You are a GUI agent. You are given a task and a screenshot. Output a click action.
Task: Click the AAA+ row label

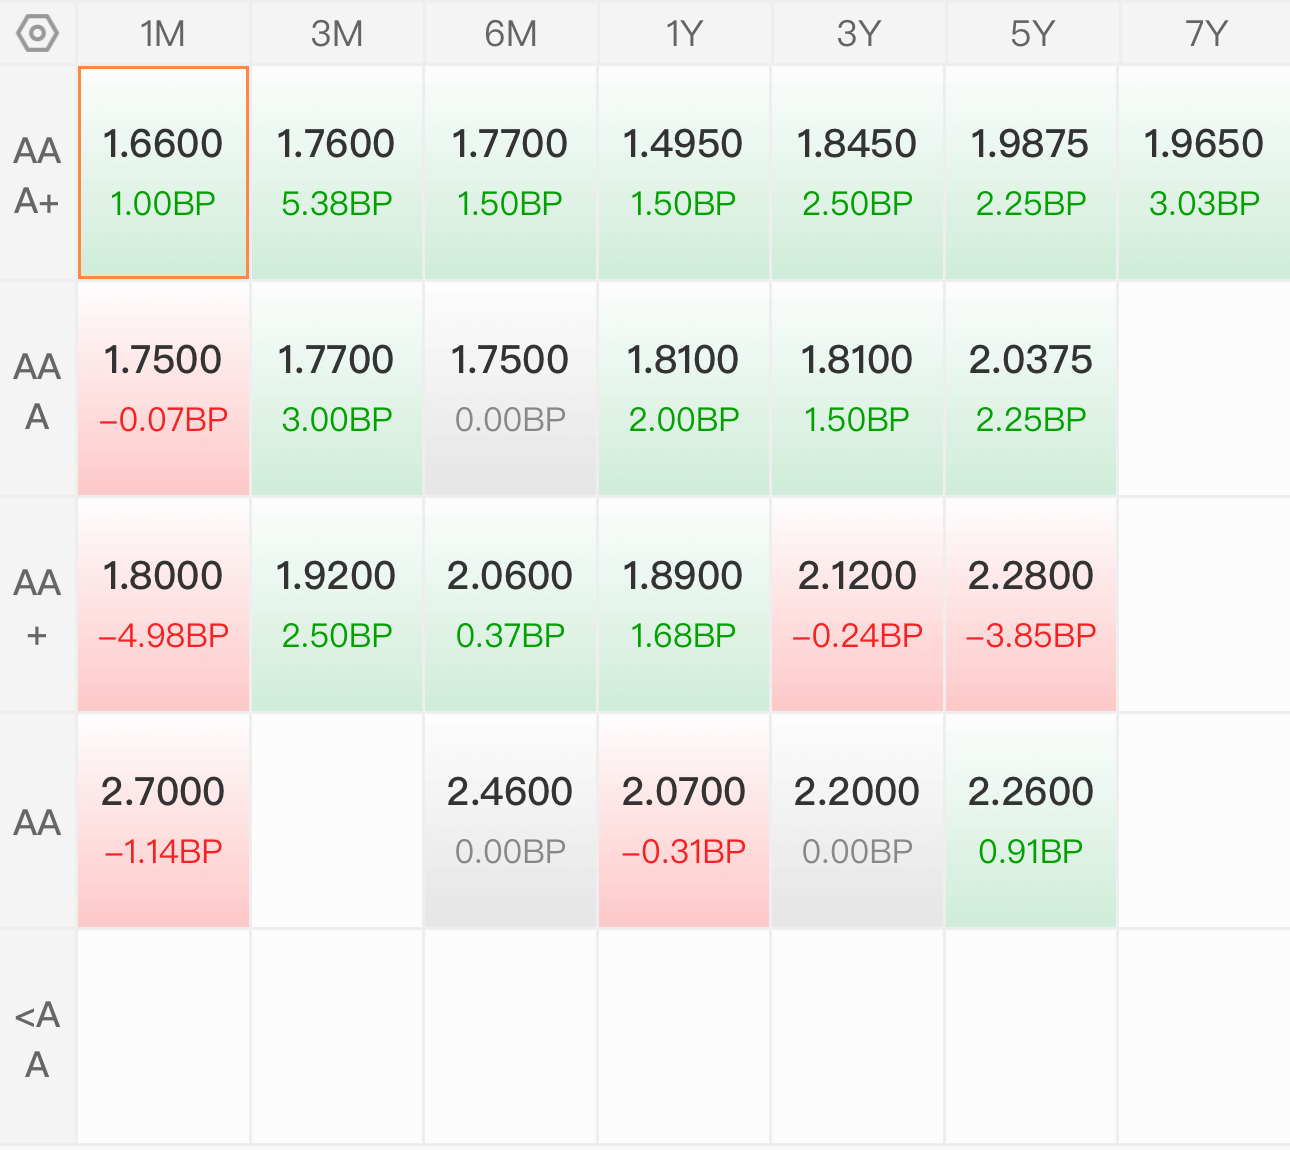click(38, 174)
